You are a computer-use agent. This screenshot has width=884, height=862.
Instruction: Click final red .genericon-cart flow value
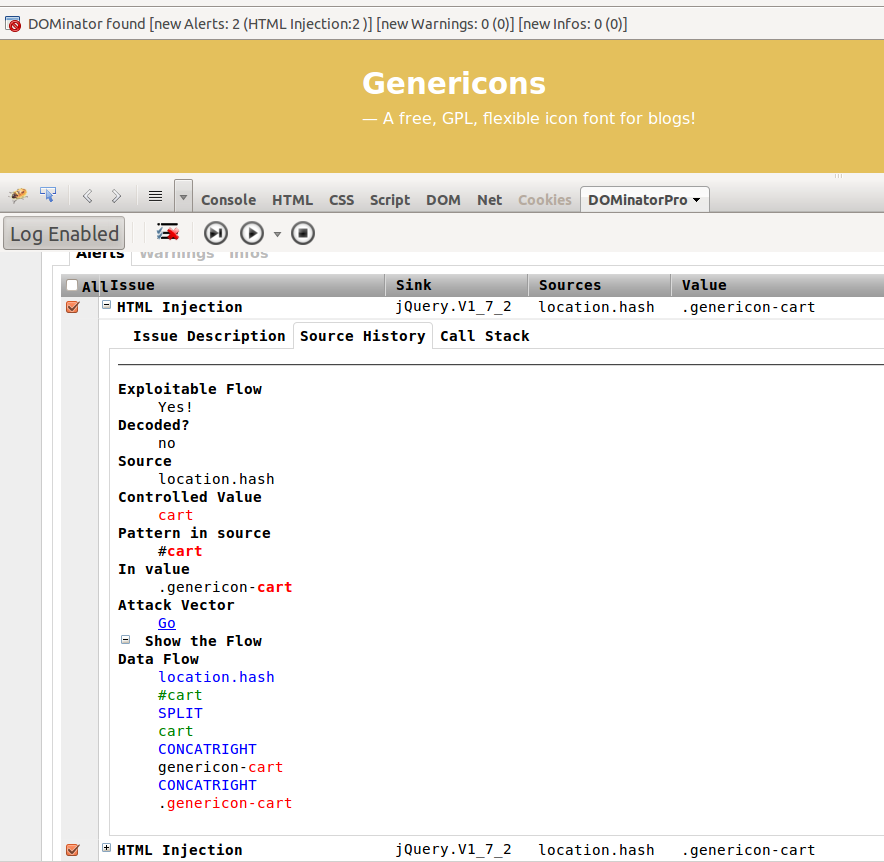tap(225, 803)
